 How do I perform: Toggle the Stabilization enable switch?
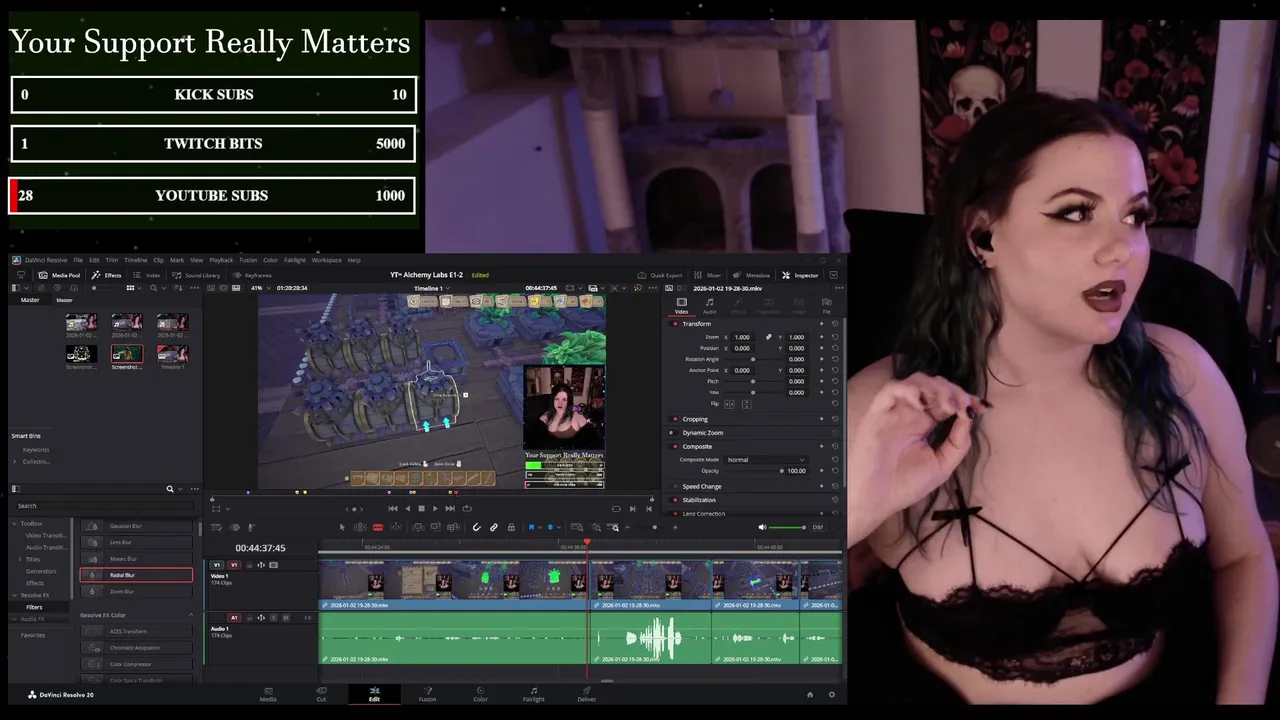pyautogui.click(x=675, y=500)
